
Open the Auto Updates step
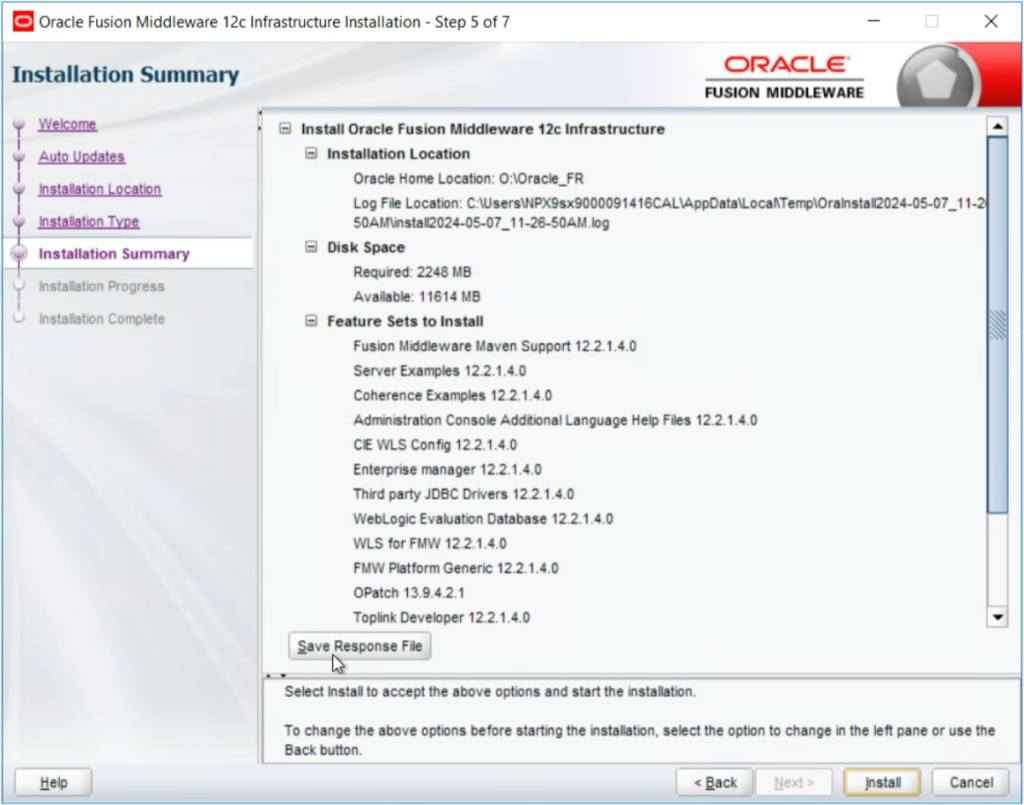[x=82, y=157]
